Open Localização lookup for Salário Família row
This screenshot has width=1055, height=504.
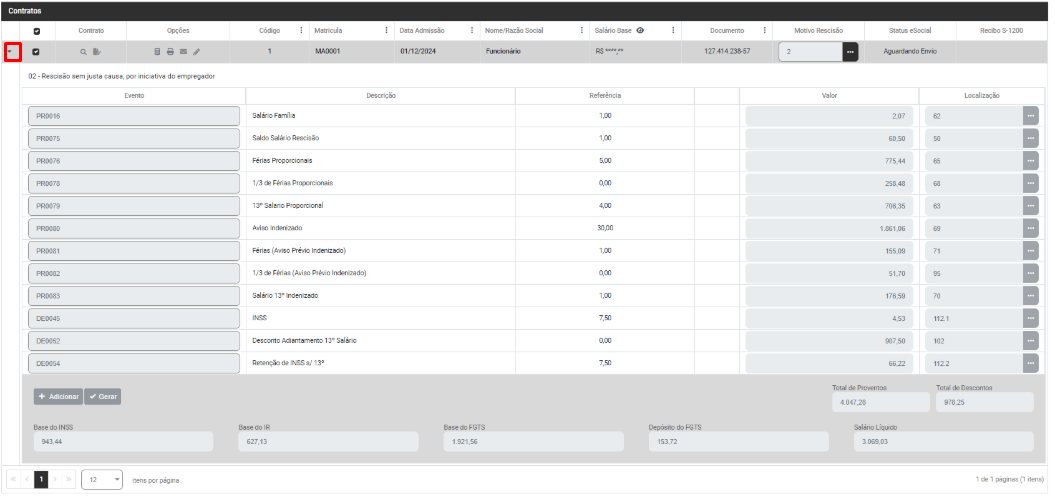(x=1031, y=116)
